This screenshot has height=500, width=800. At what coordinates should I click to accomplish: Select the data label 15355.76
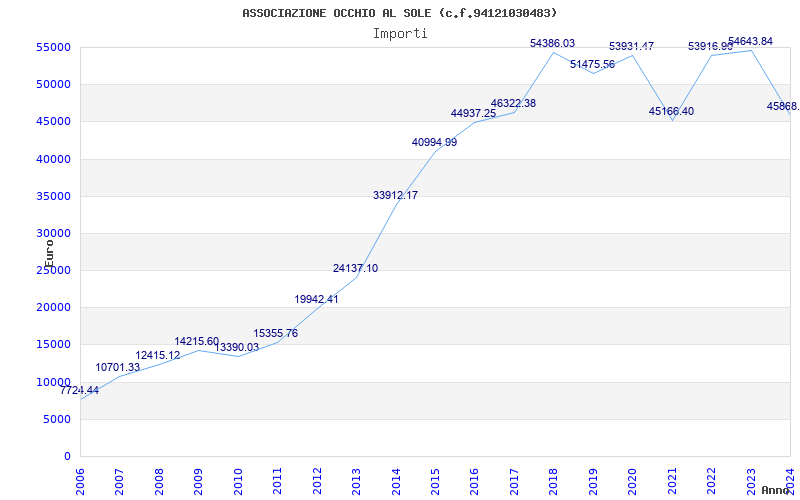tap(276, 334)
